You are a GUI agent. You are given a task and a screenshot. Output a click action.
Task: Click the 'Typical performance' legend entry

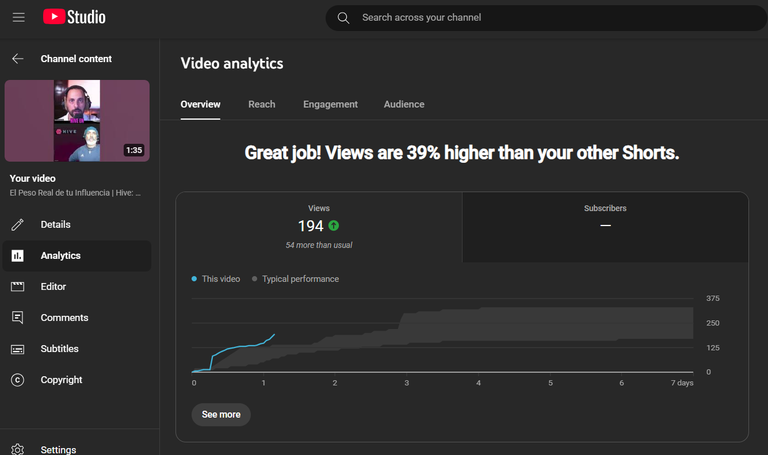295,279
